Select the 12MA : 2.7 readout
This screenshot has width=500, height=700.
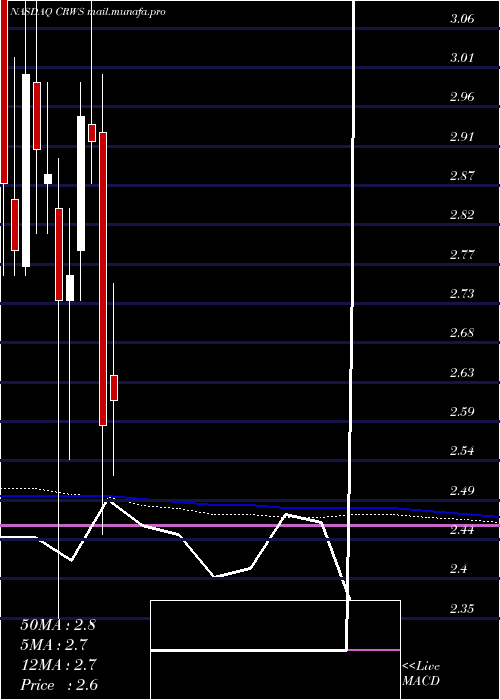click(x=58, y=665)
